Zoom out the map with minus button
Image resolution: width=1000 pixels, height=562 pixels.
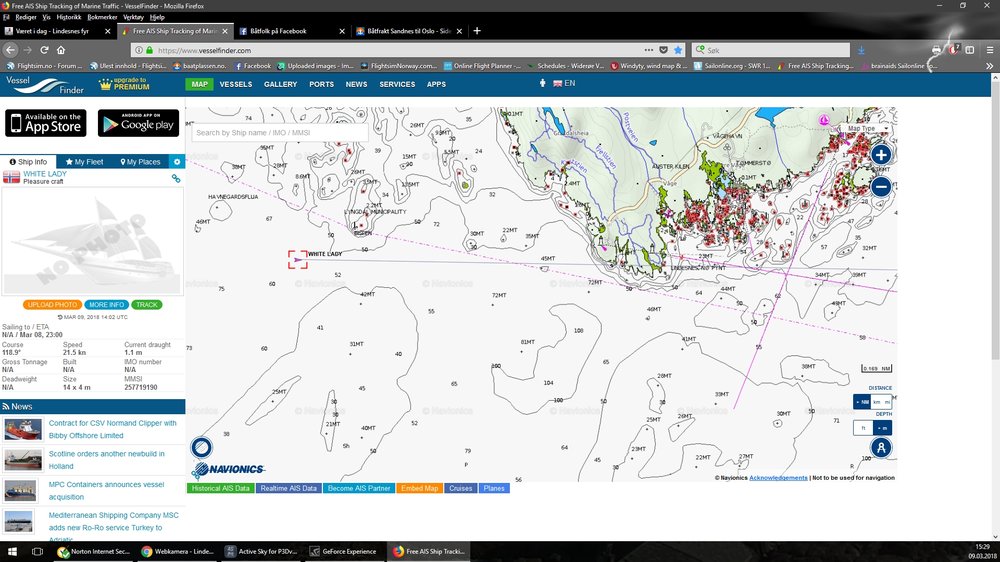pos(881,186)
